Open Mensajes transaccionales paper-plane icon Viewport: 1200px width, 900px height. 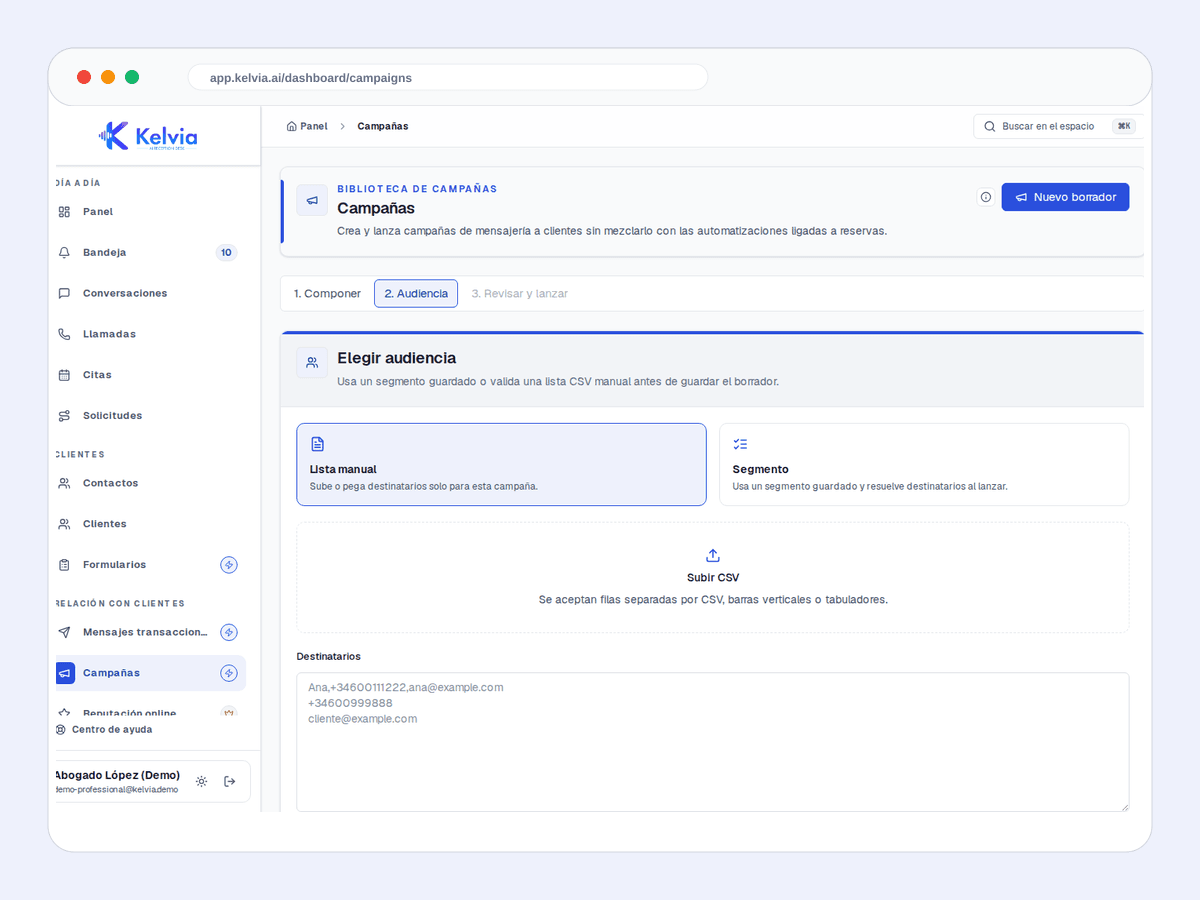(64, 632)
